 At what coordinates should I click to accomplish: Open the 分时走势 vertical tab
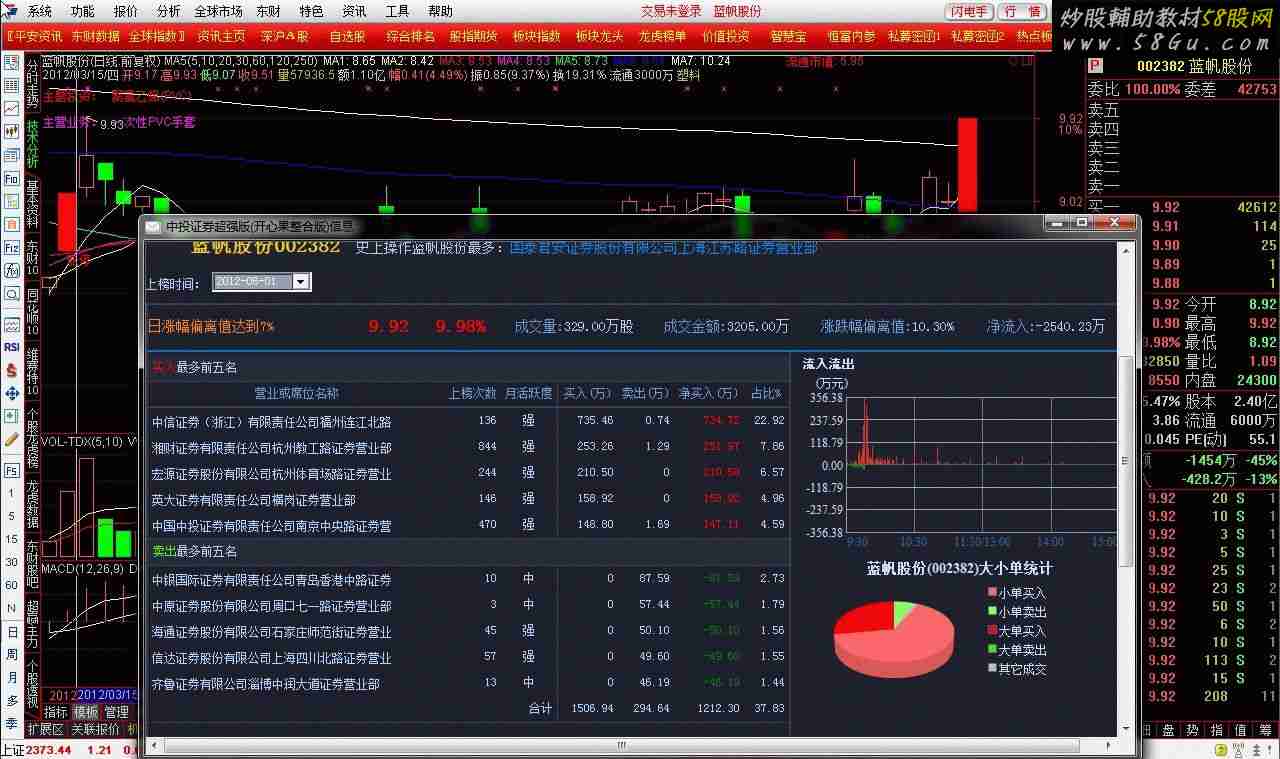tap(32, 84)
